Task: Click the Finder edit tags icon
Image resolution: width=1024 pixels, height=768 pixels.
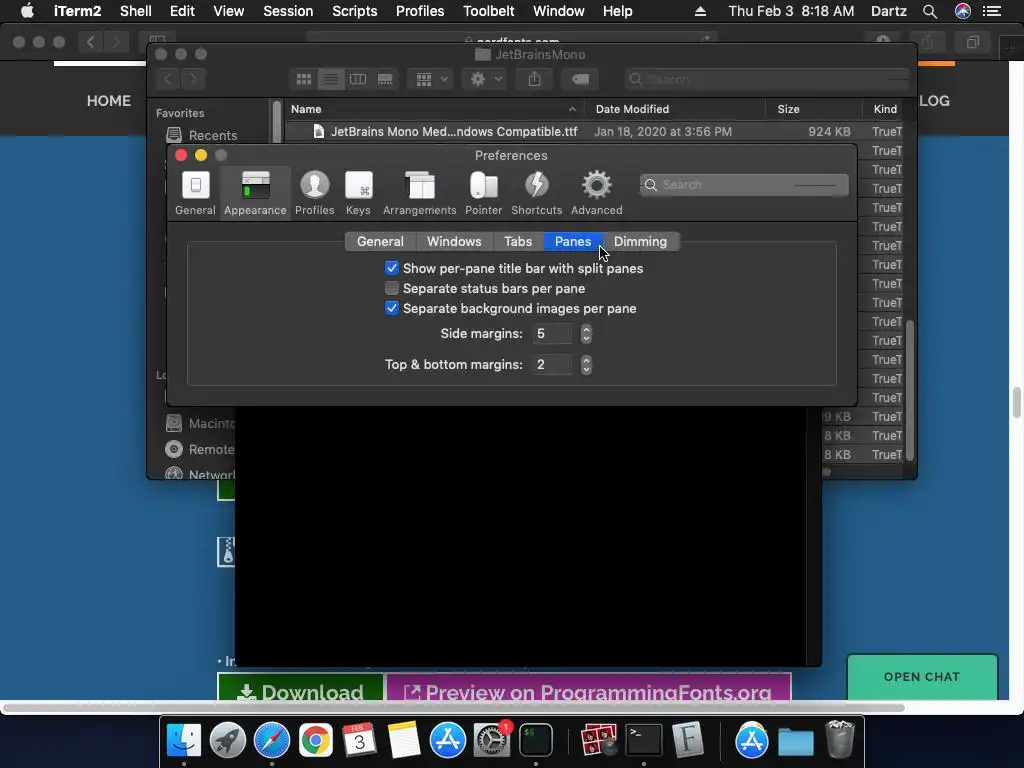Action: 580,79
